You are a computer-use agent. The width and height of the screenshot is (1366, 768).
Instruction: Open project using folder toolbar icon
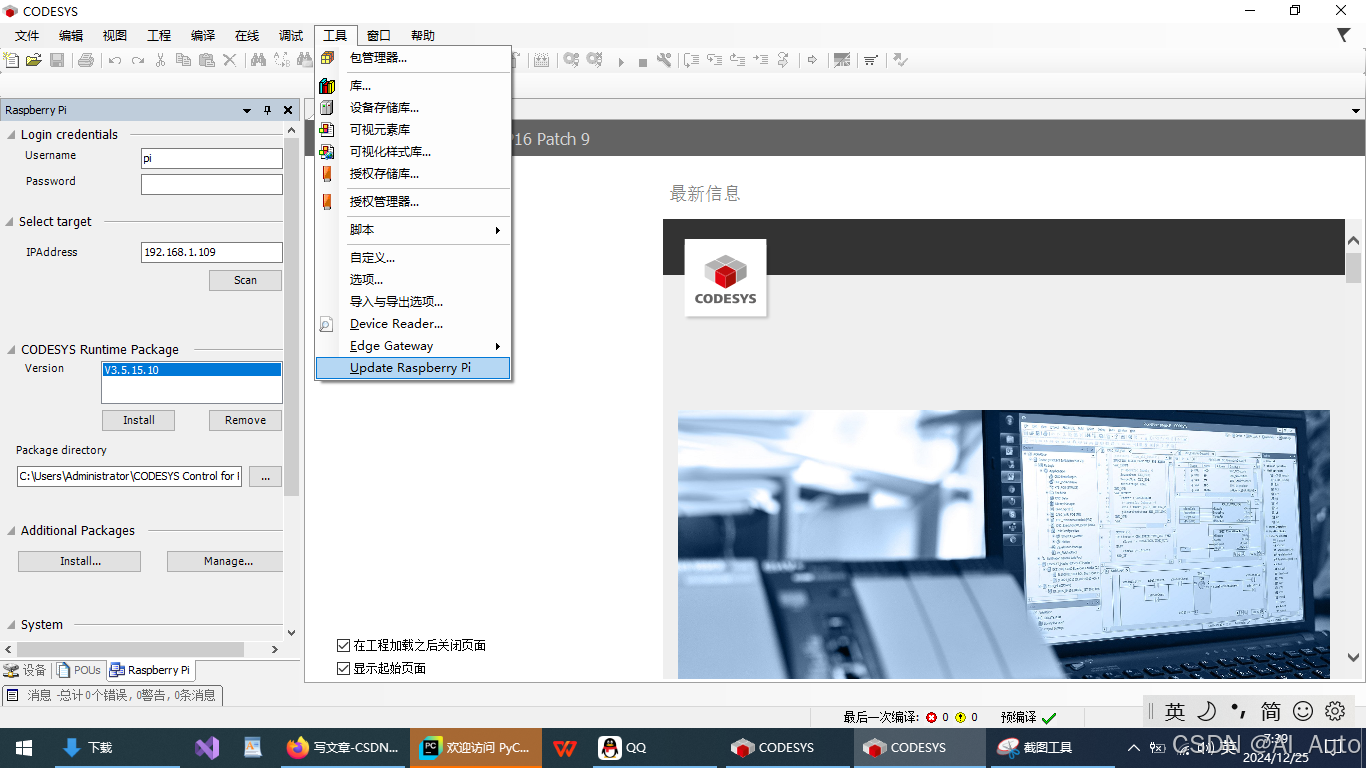(x=33, y=60)
